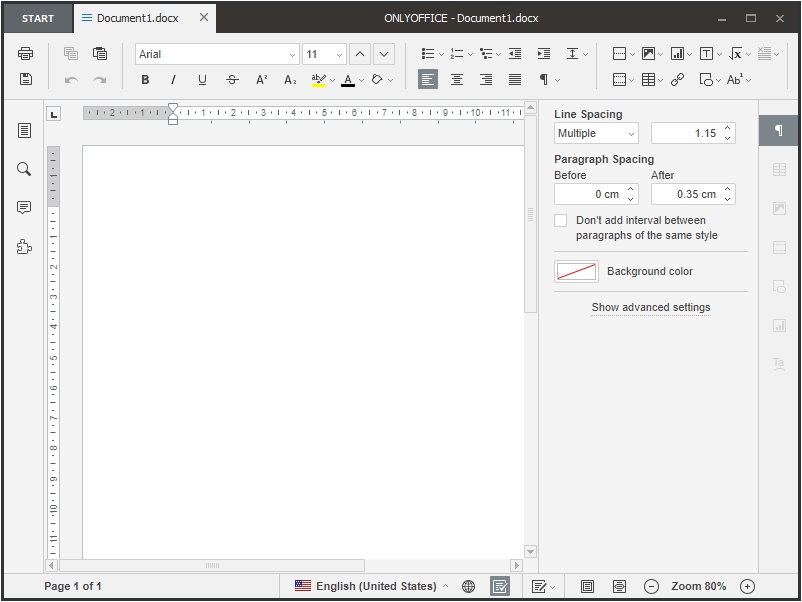Toggle Strikethrough formatting
Viewport: 802px width, 602px height.
[232, 80]
